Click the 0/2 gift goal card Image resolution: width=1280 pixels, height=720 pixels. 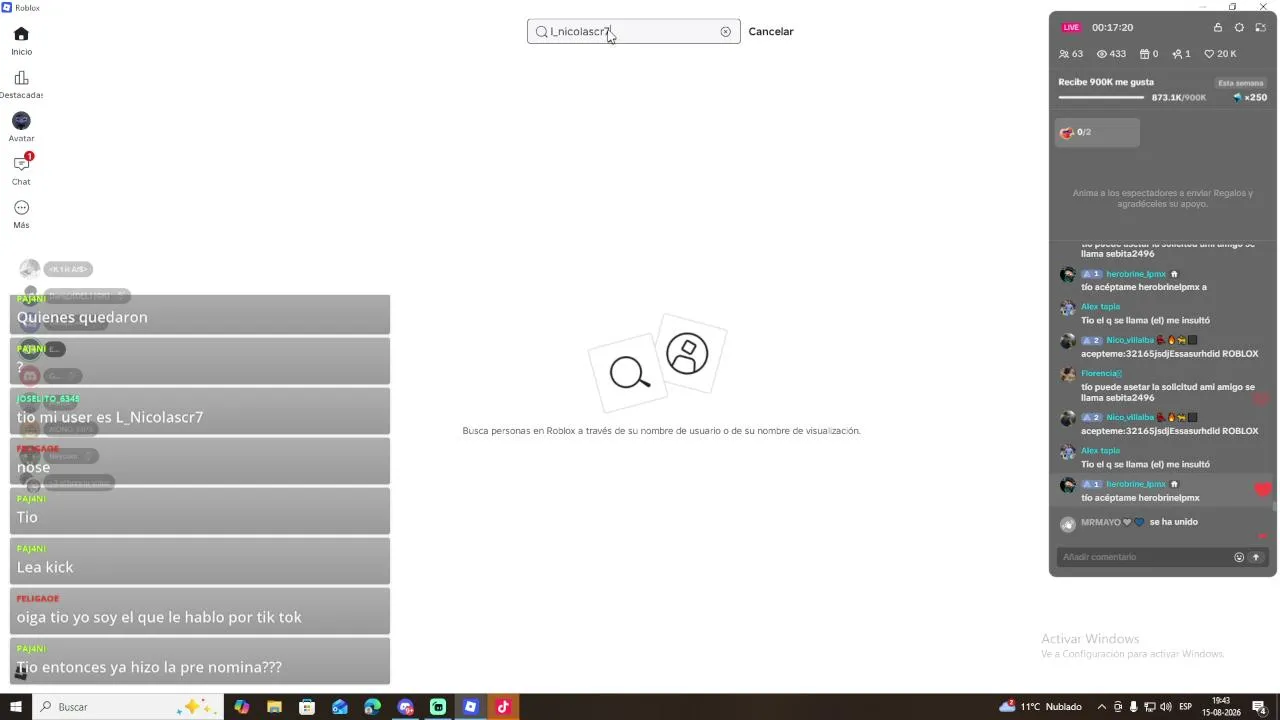(x=1097, y=132)
